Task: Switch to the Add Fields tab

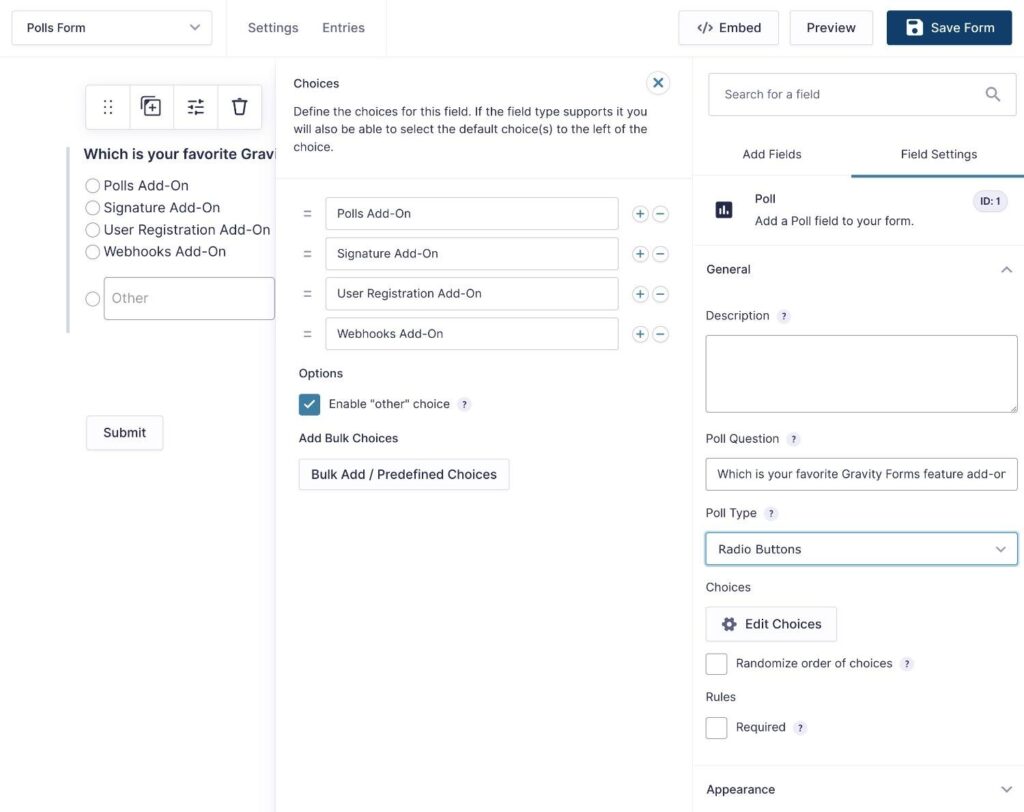Action: click(x=771, y=154)
